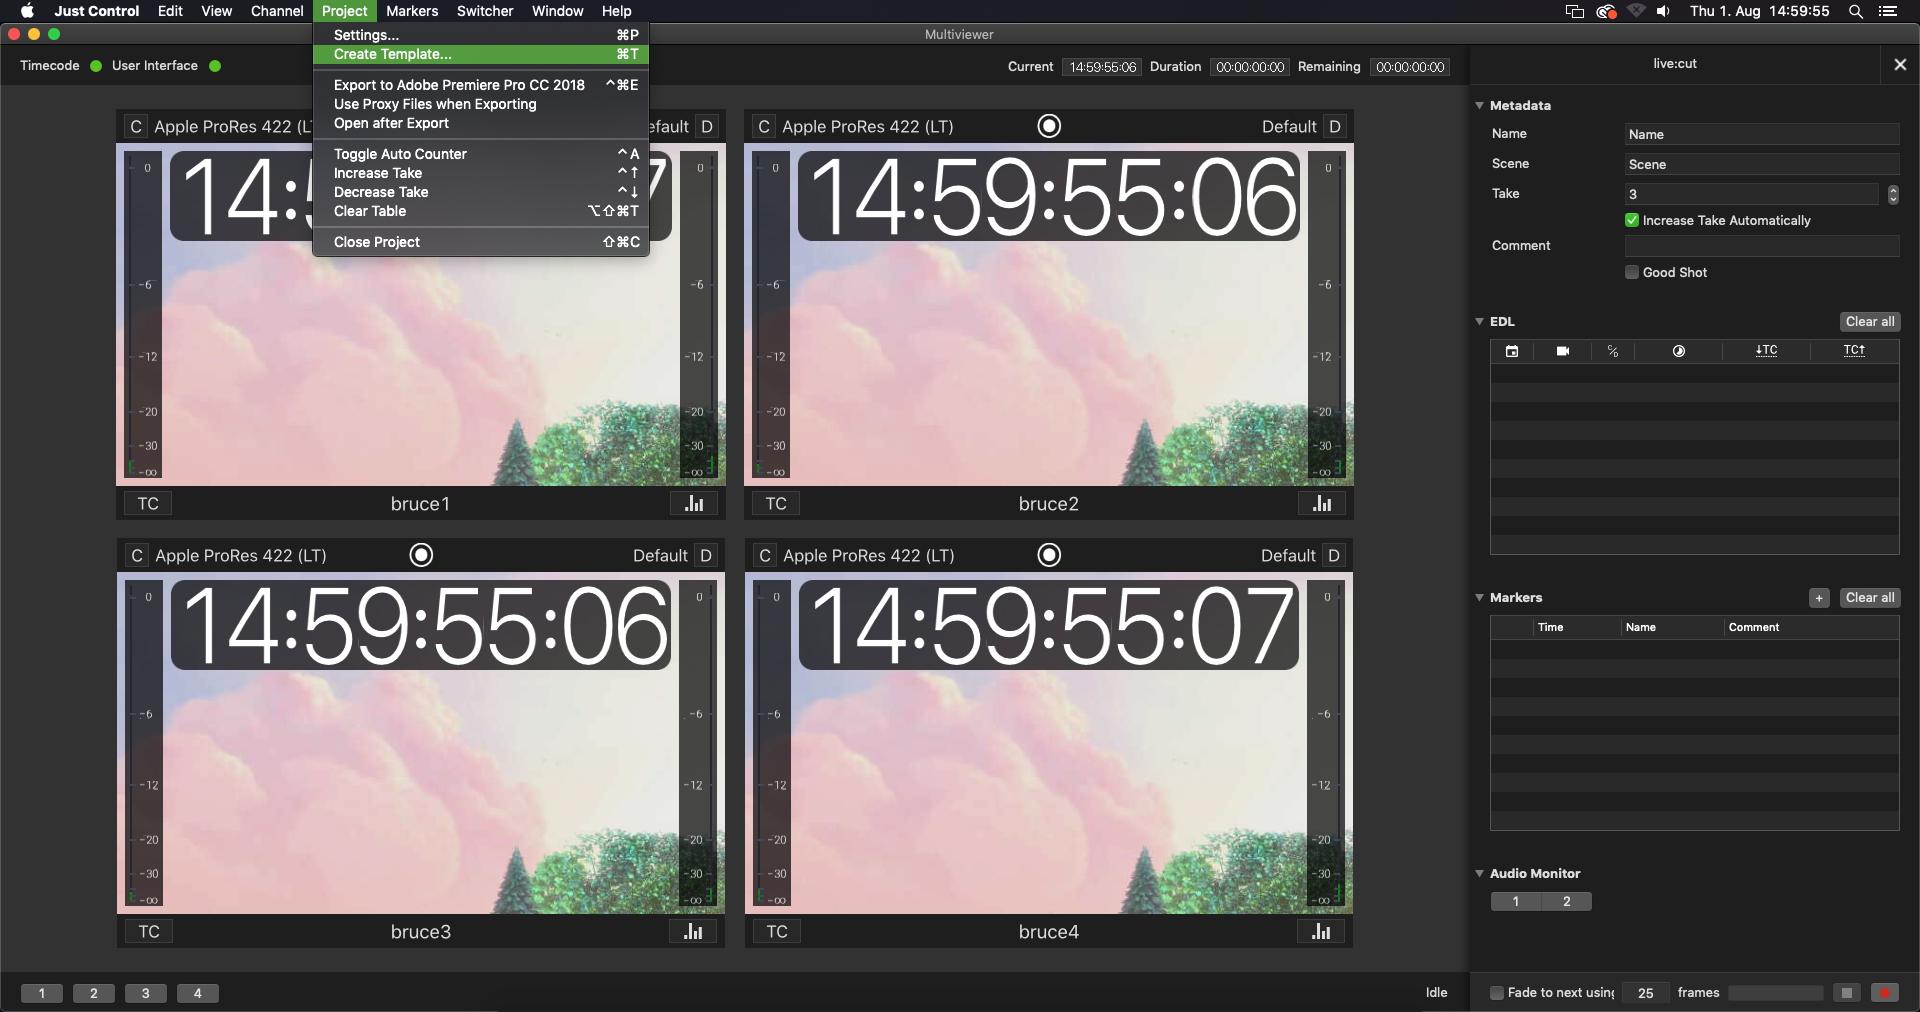The height and width of the screenshot is (1012, 1920).
Task: Open audio levels icon for bruce3
Action: point(694,931)
